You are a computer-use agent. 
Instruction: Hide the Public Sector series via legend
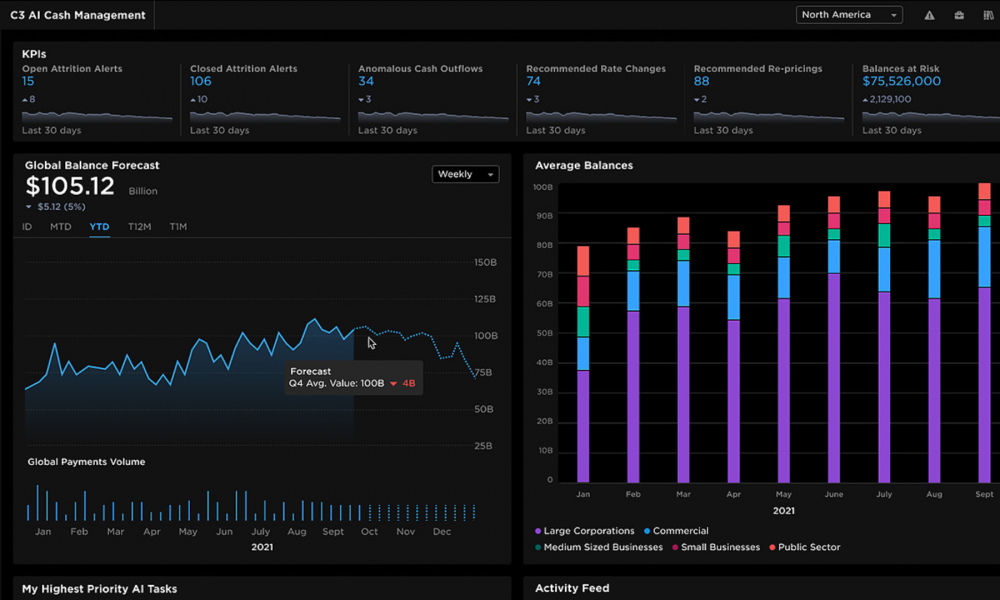(805, 547)
